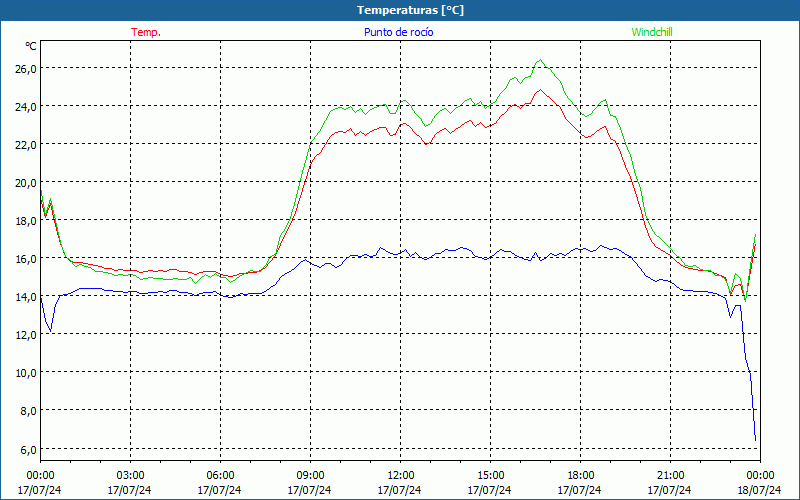This screenshot has height=500, width=800.
Task: Click the '21:00' time axis label
Action: [x=670, y=476]
